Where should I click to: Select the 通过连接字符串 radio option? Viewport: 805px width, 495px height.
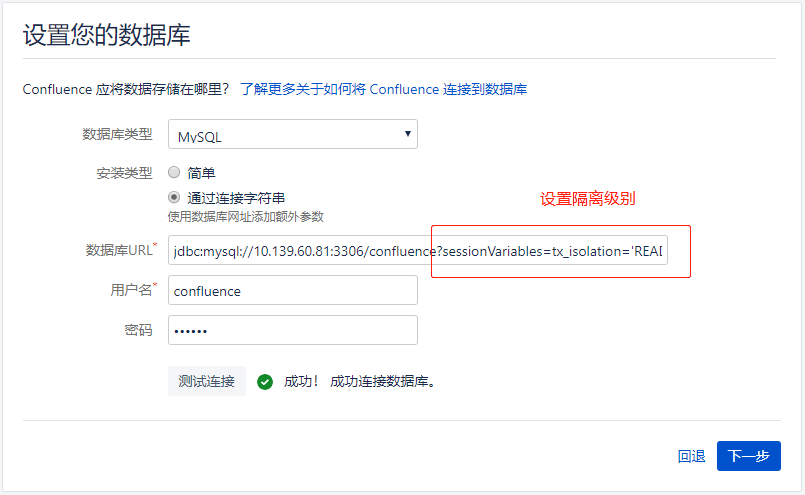174,198
